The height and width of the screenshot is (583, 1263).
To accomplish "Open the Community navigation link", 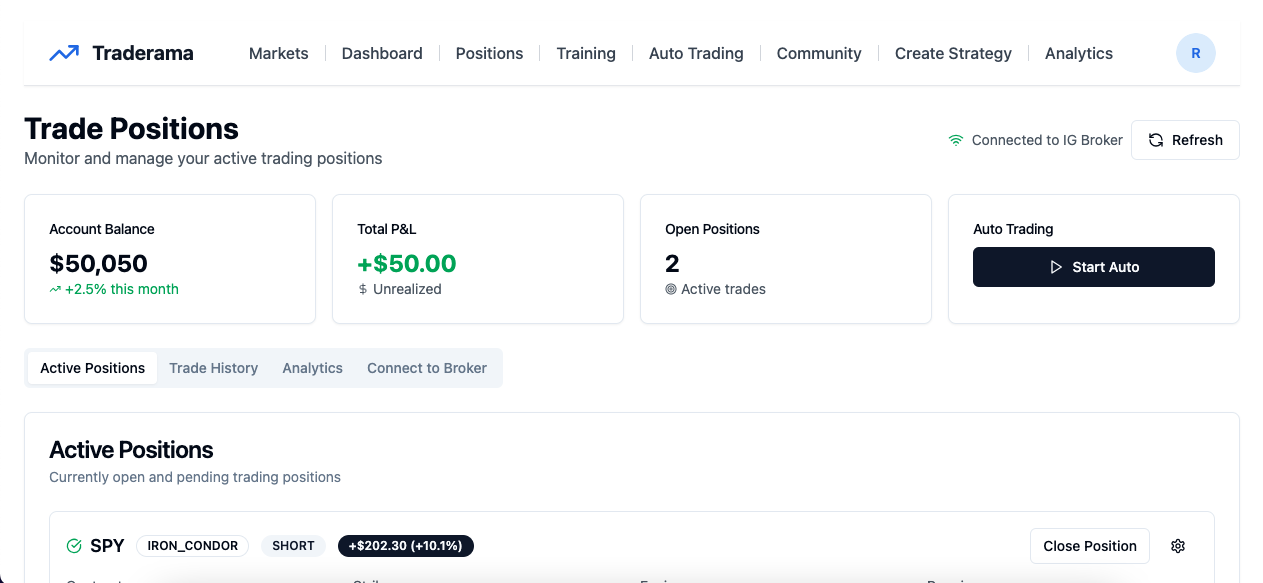I will (819, 53).
